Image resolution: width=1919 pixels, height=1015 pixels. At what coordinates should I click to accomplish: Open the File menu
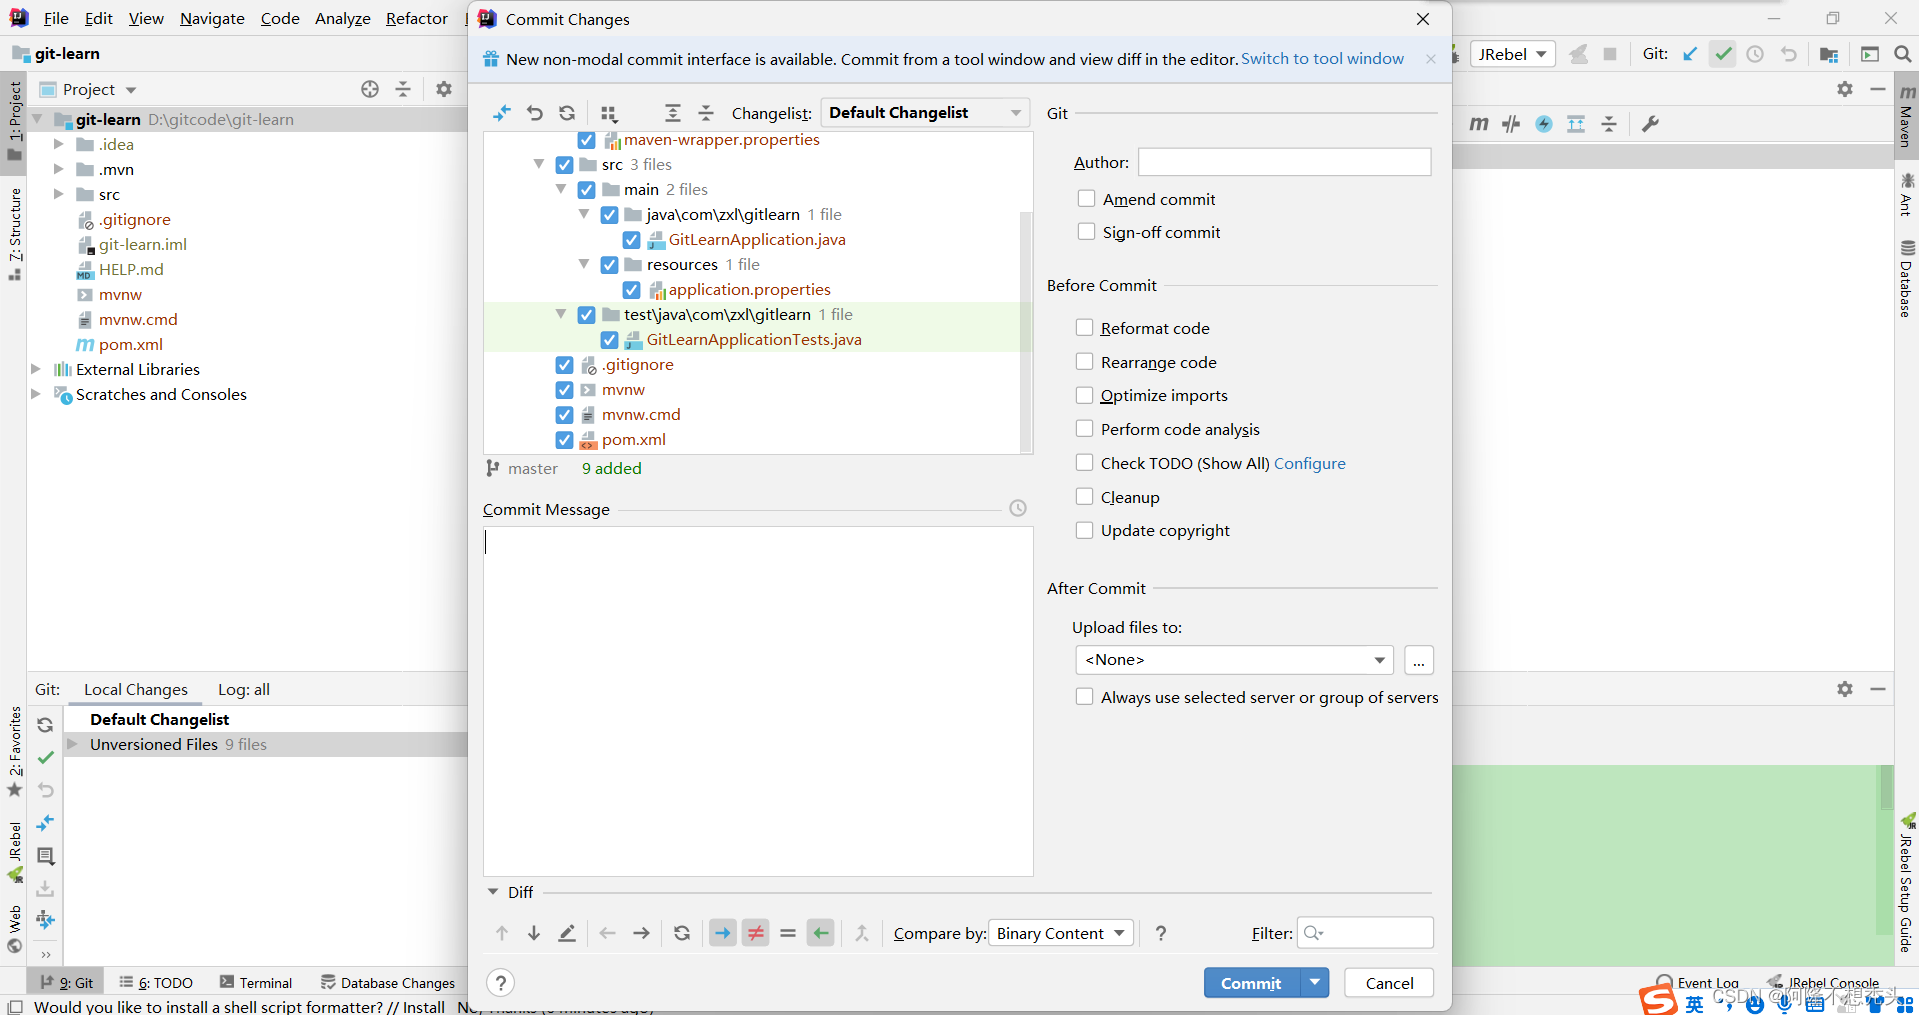pyautogui.click(x=56, y=18)
